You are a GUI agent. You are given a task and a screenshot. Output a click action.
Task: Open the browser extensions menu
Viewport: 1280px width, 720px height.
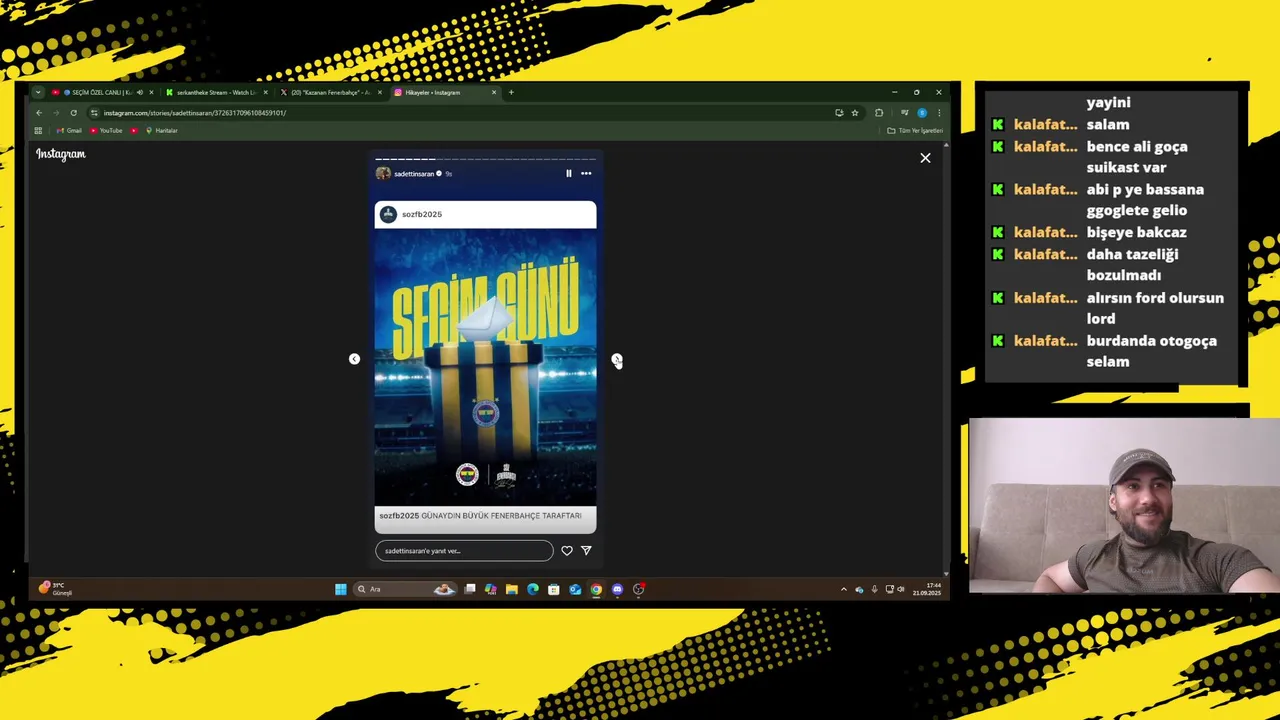[x=879, y=113]
